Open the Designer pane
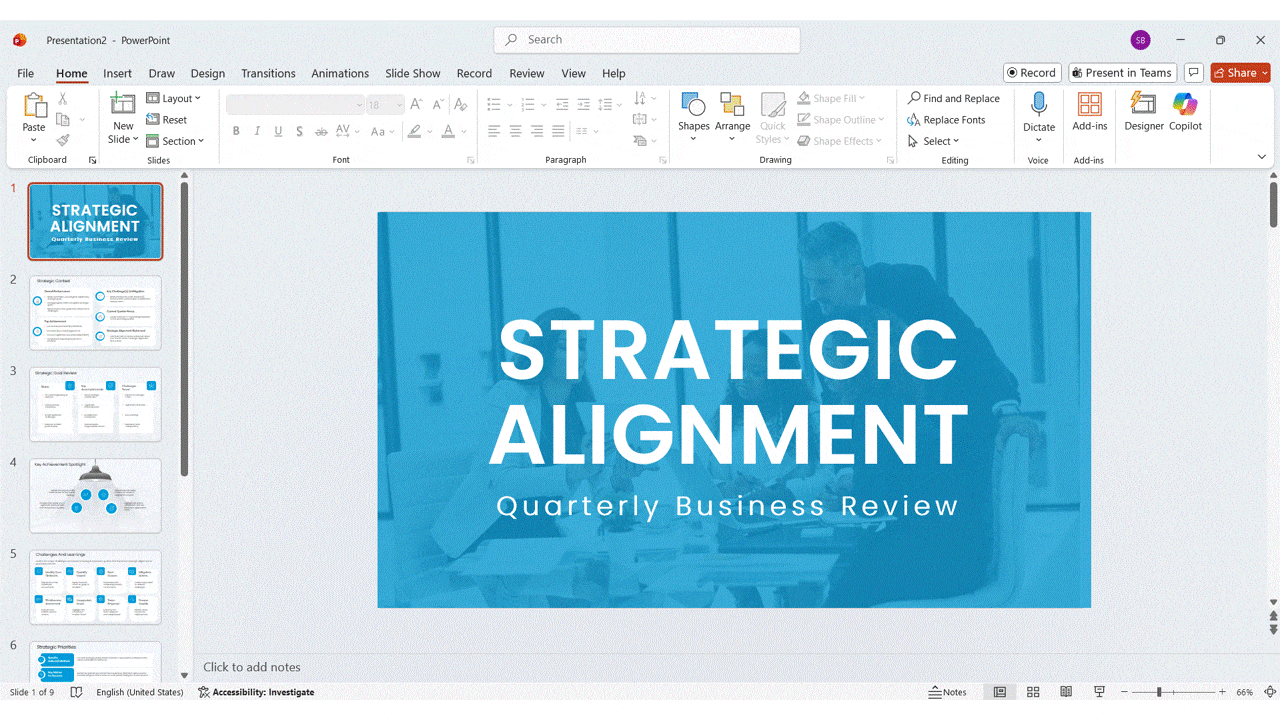 tap(1143, 105)
